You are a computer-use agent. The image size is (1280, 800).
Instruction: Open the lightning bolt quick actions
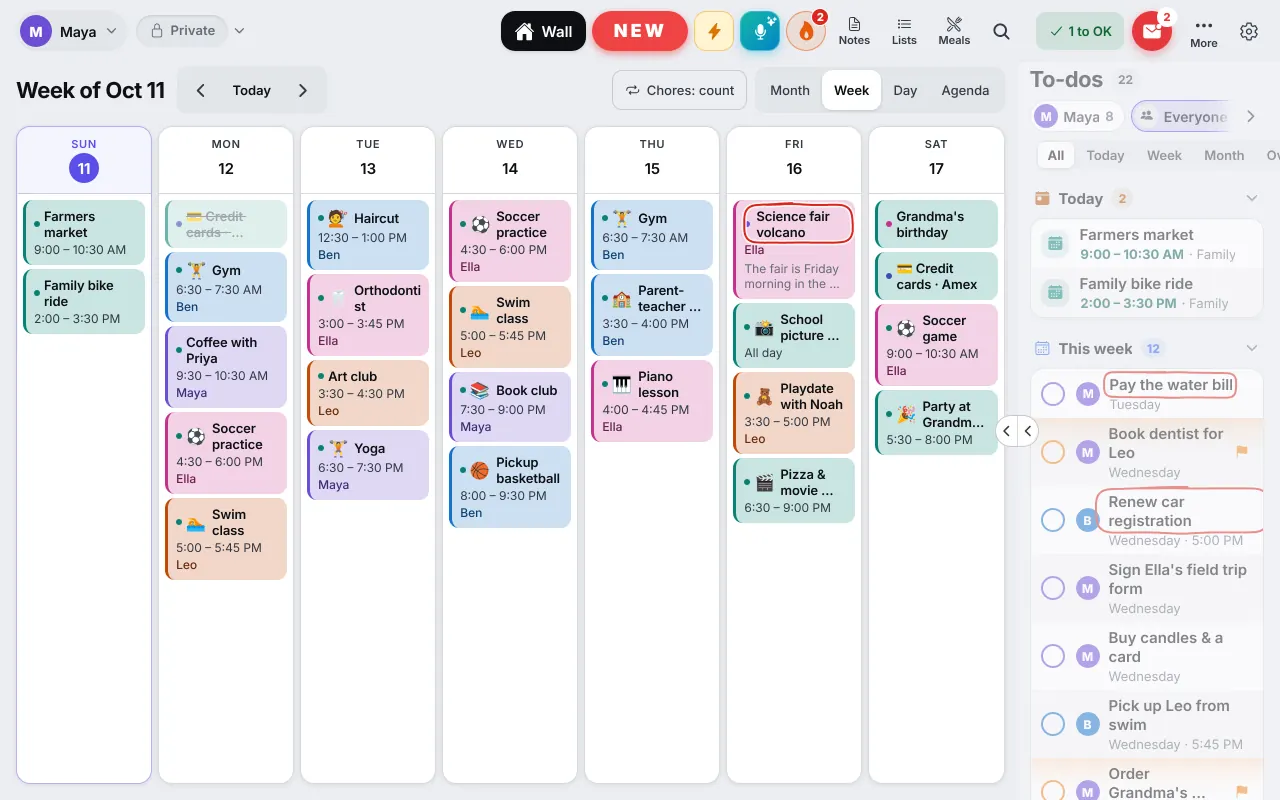(714, 31)
